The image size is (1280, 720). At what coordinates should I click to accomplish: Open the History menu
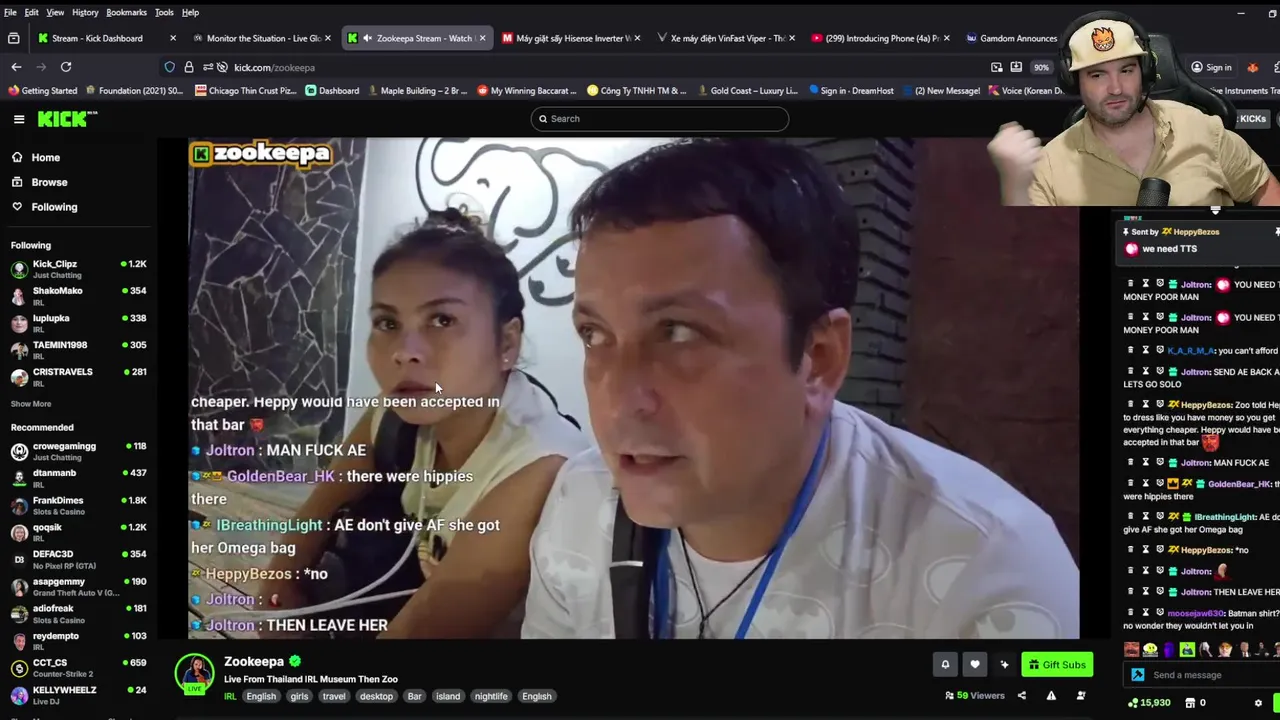(85, 12)
